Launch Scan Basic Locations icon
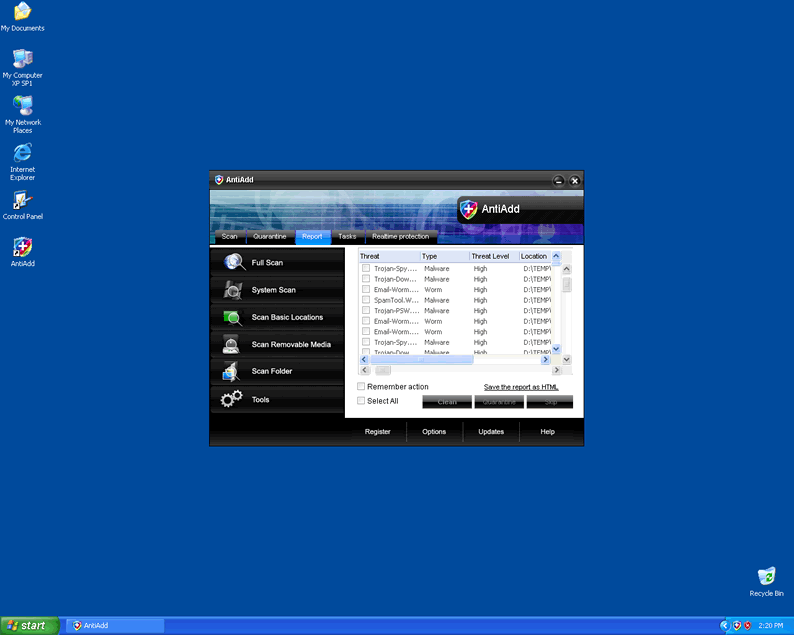 click(233, 318)
